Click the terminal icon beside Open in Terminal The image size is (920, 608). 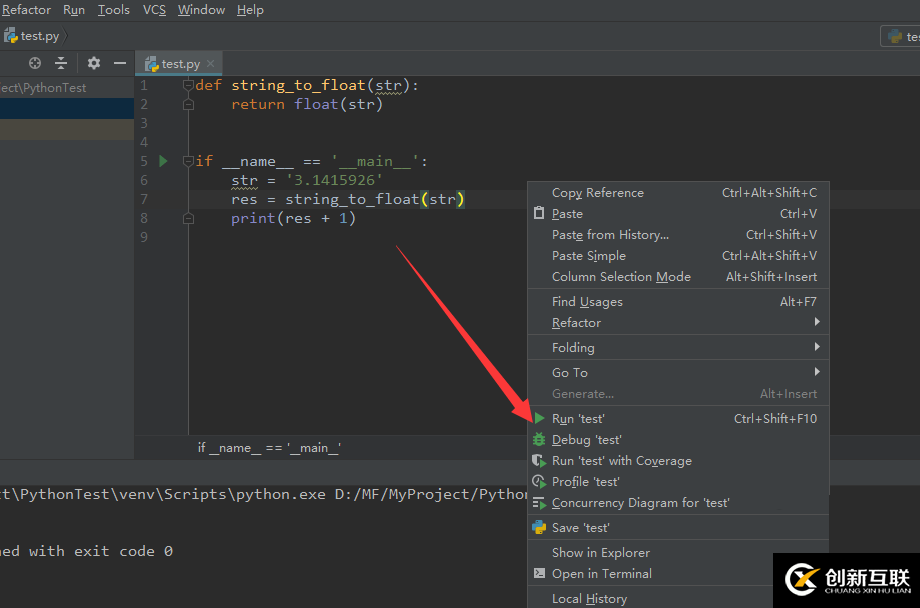pos(539,573)
